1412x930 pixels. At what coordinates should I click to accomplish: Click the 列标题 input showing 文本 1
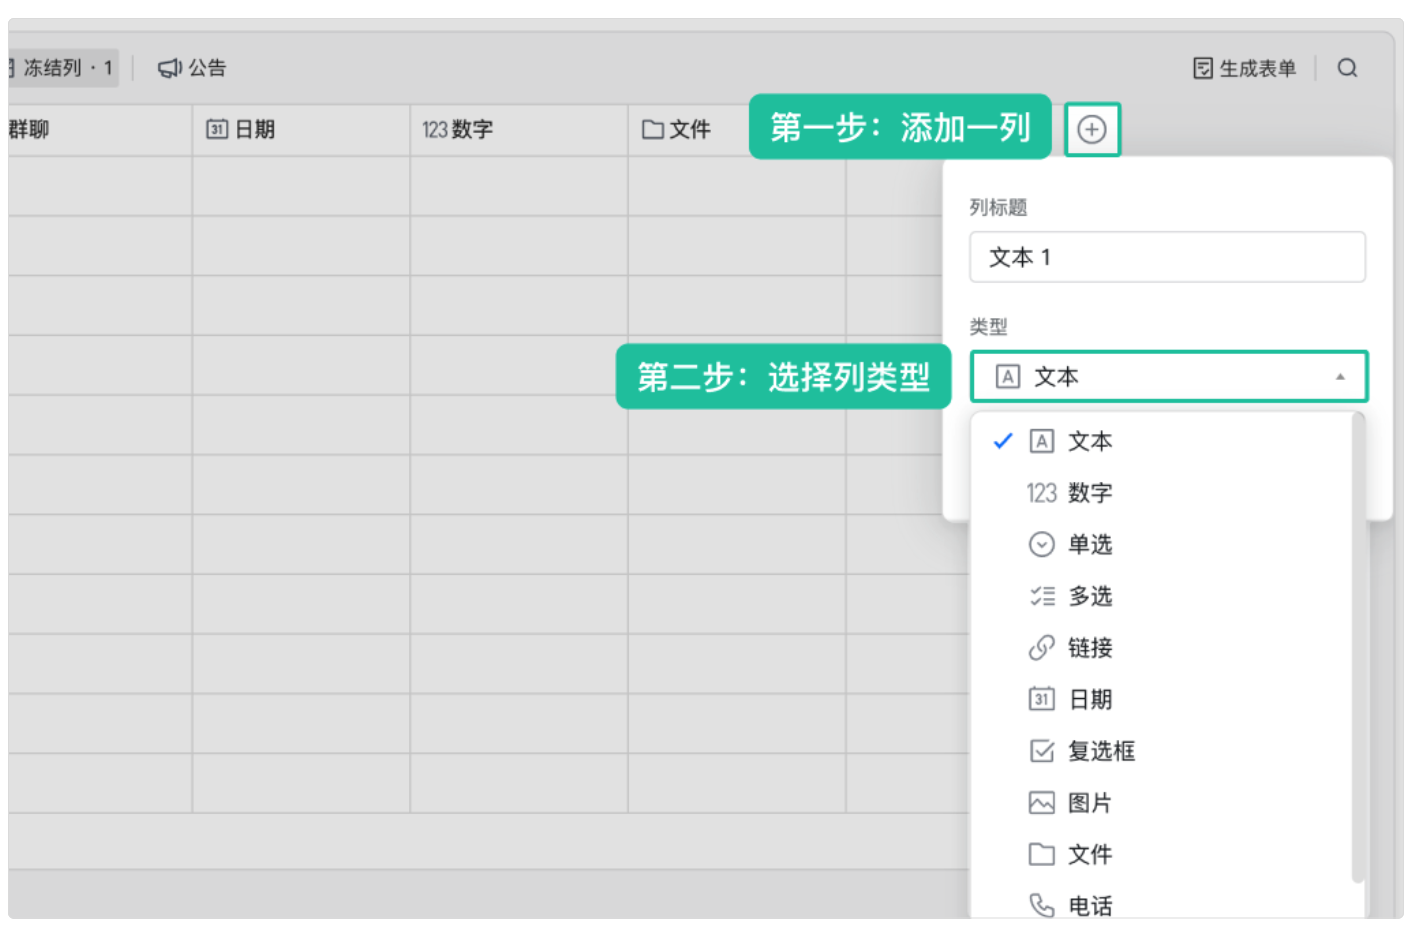pos(1167,257)
